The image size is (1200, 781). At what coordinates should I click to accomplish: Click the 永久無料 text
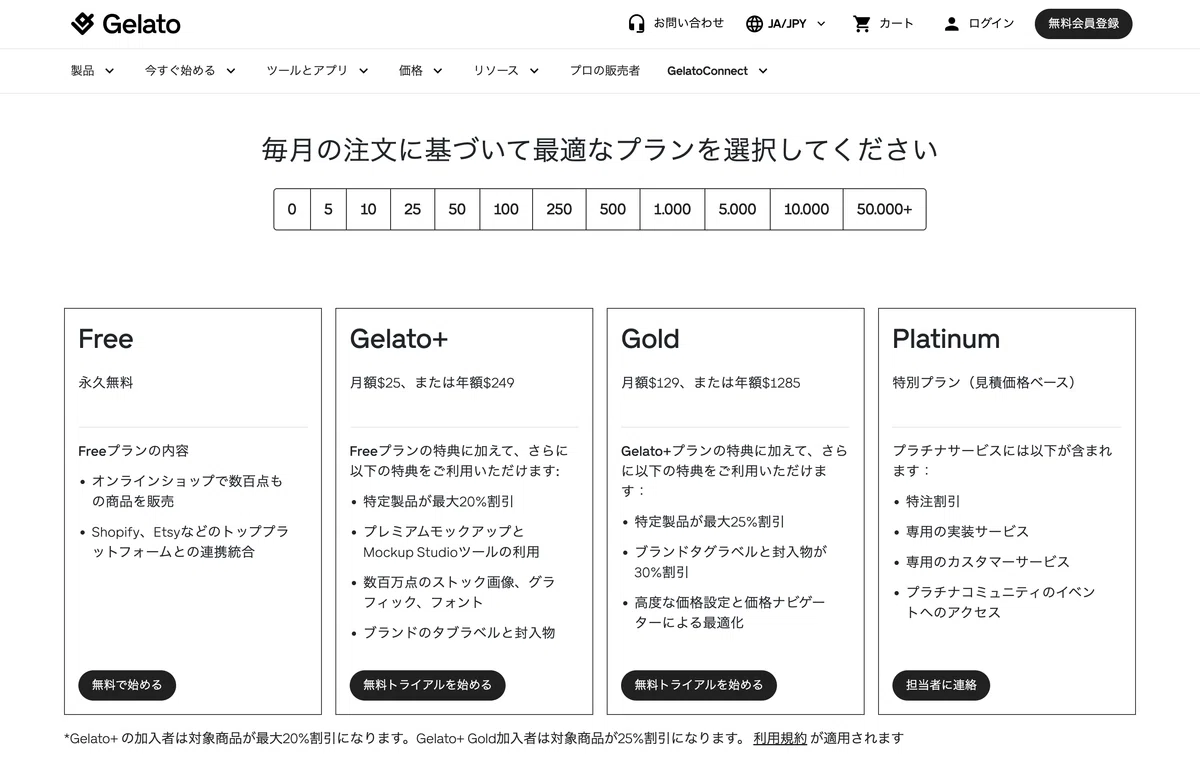click(105, 382)
